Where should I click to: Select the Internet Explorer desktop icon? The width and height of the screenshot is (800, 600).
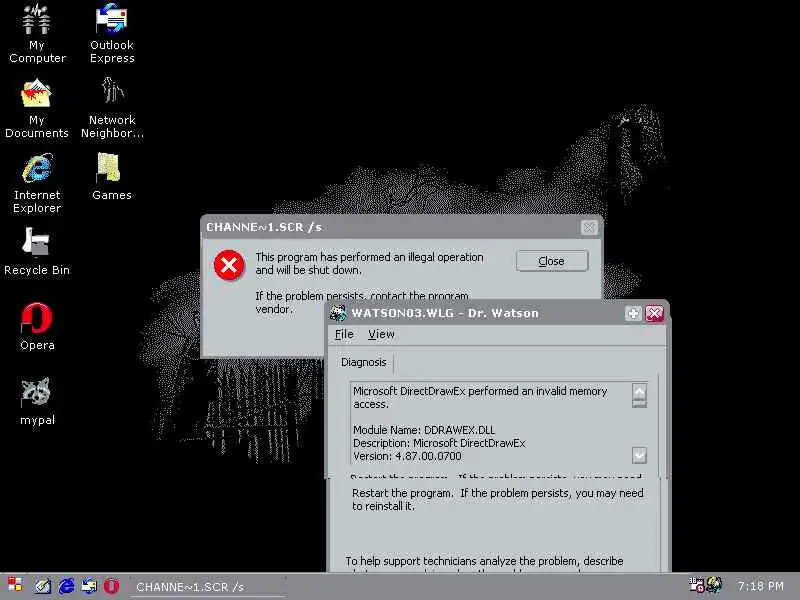[37, 184]
